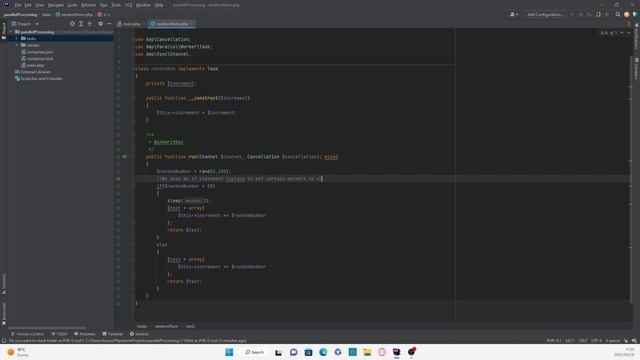Open the Version Control tool window
This screenshot has height=360, width=640.
click(x=27, y=334)
